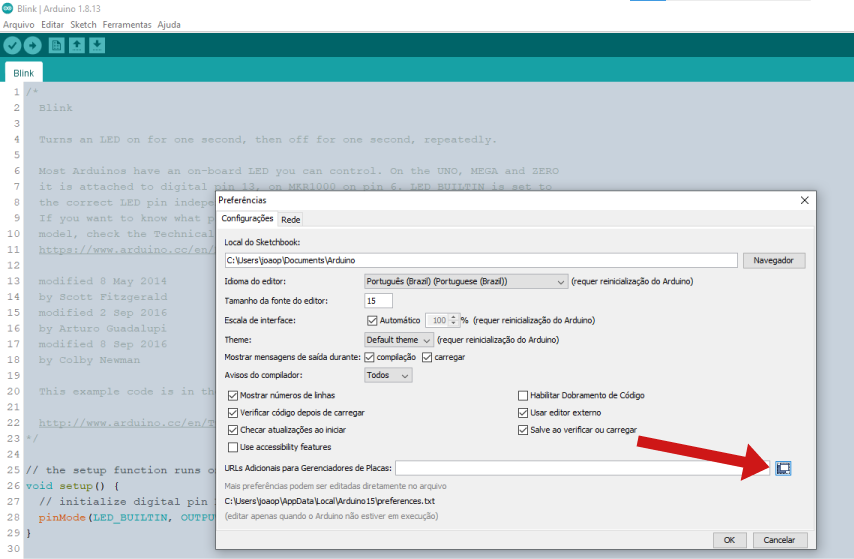Click the New sketch toolbar icon

56,45
